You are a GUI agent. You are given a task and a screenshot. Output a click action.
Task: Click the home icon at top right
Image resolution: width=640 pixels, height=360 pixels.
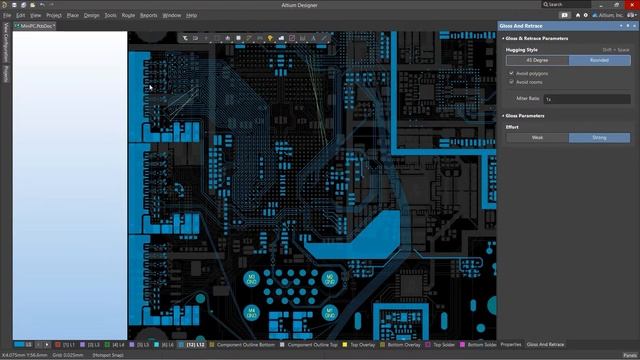coord(578,15)
